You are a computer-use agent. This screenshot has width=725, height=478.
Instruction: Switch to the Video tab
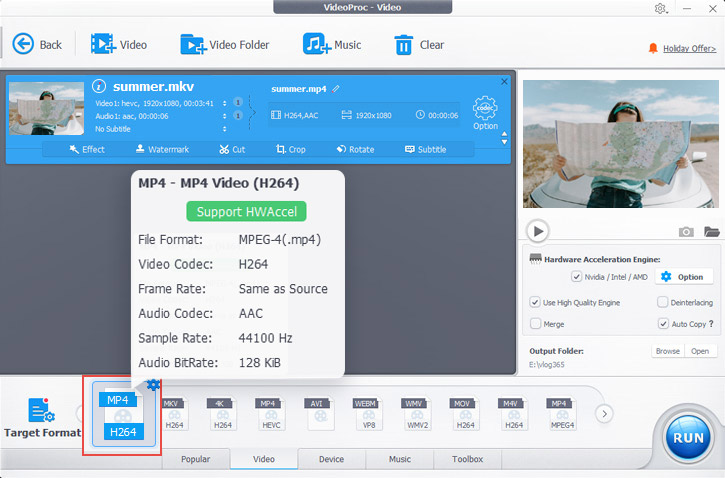264,459
